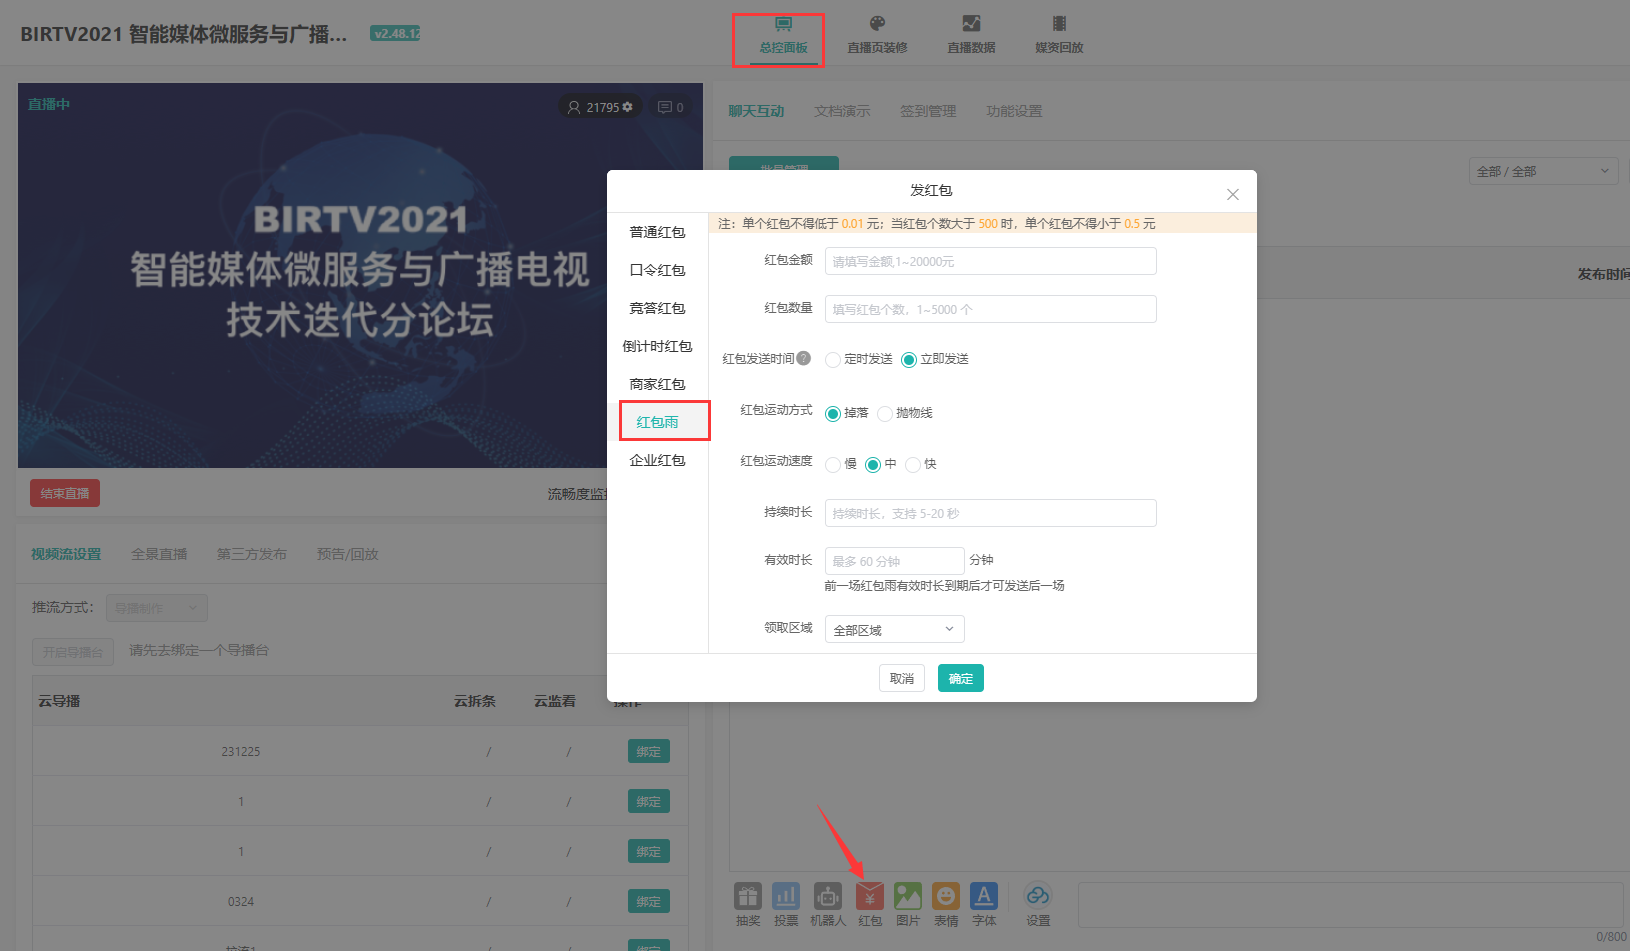Click the 红包金额 input field
Viewport: 1630px width, 951px height.
[991, 261]
